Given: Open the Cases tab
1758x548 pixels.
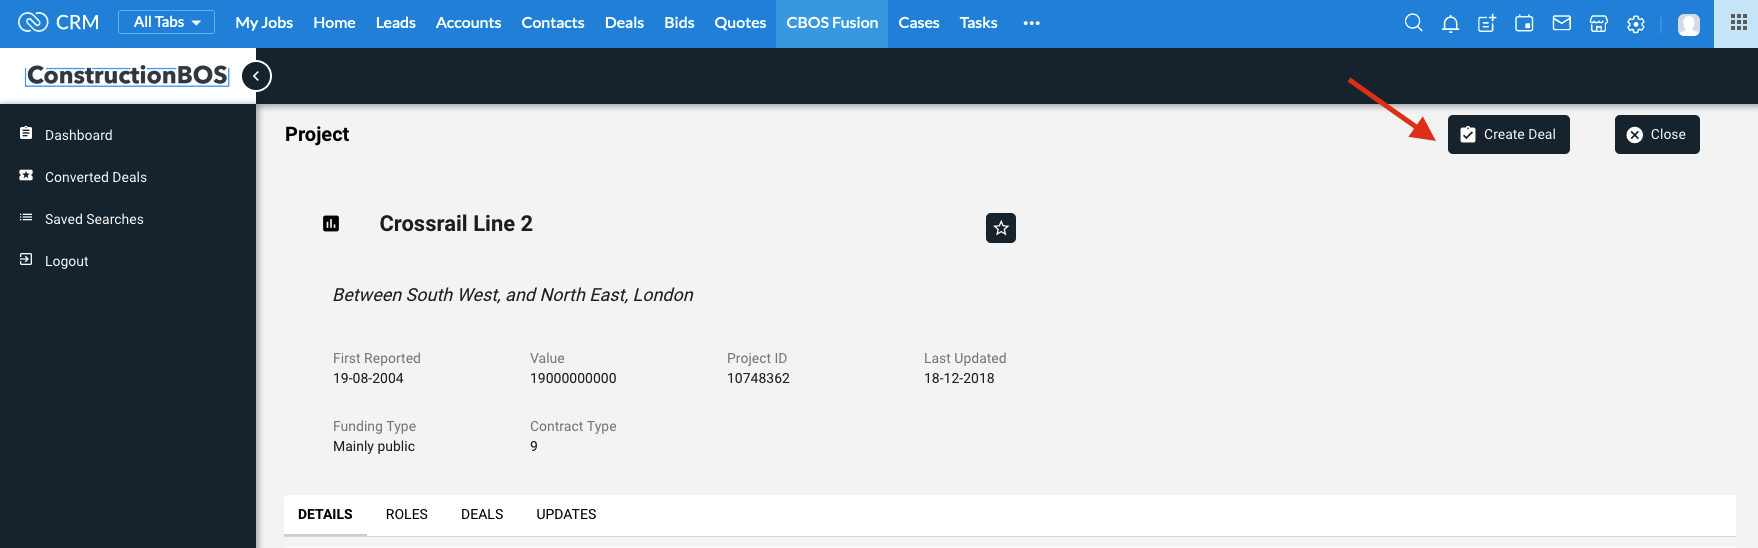Looking at the screenshot, I should click(x=919, y=22).
